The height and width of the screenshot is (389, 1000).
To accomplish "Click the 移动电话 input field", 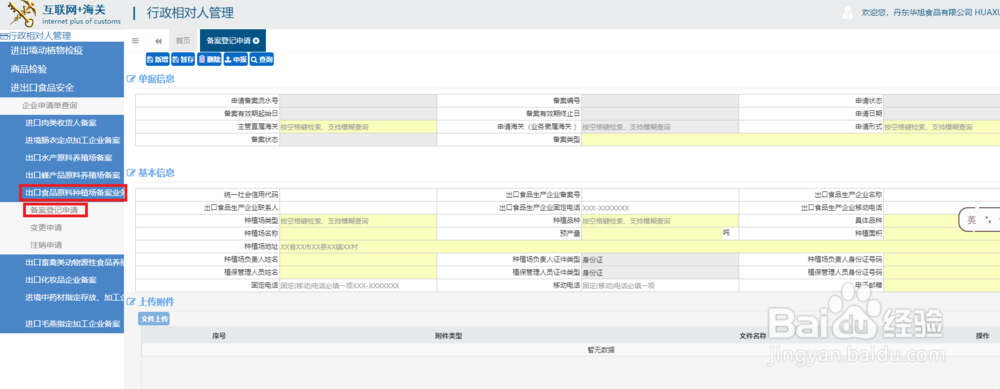I will (660, 286).
